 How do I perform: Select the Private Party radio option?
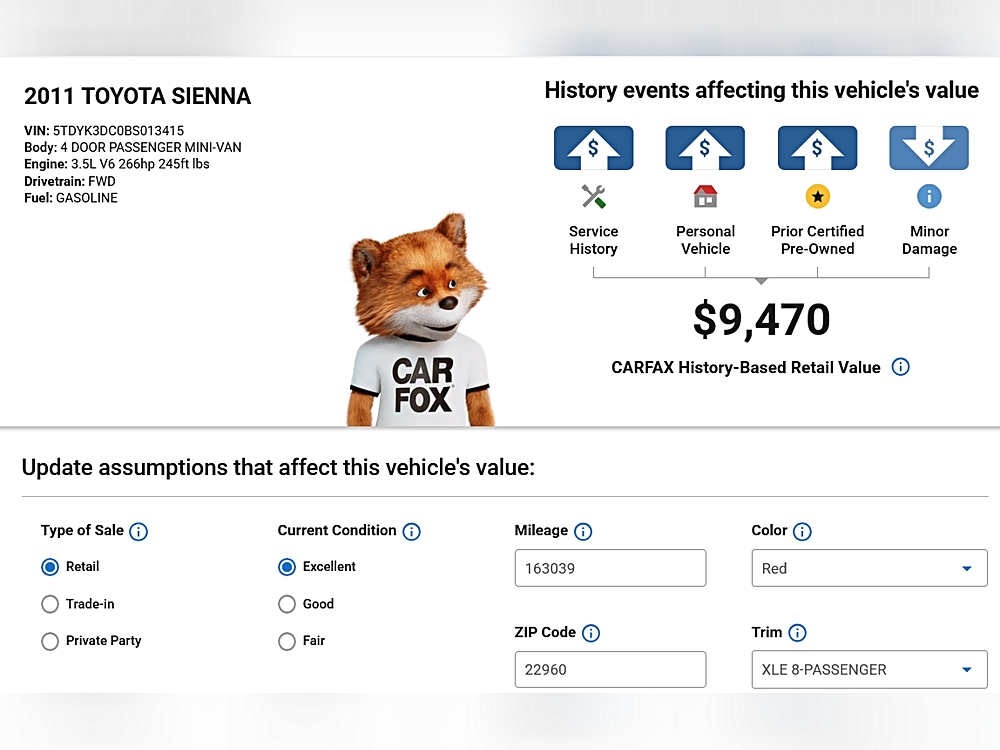click(x=50, y=641)
